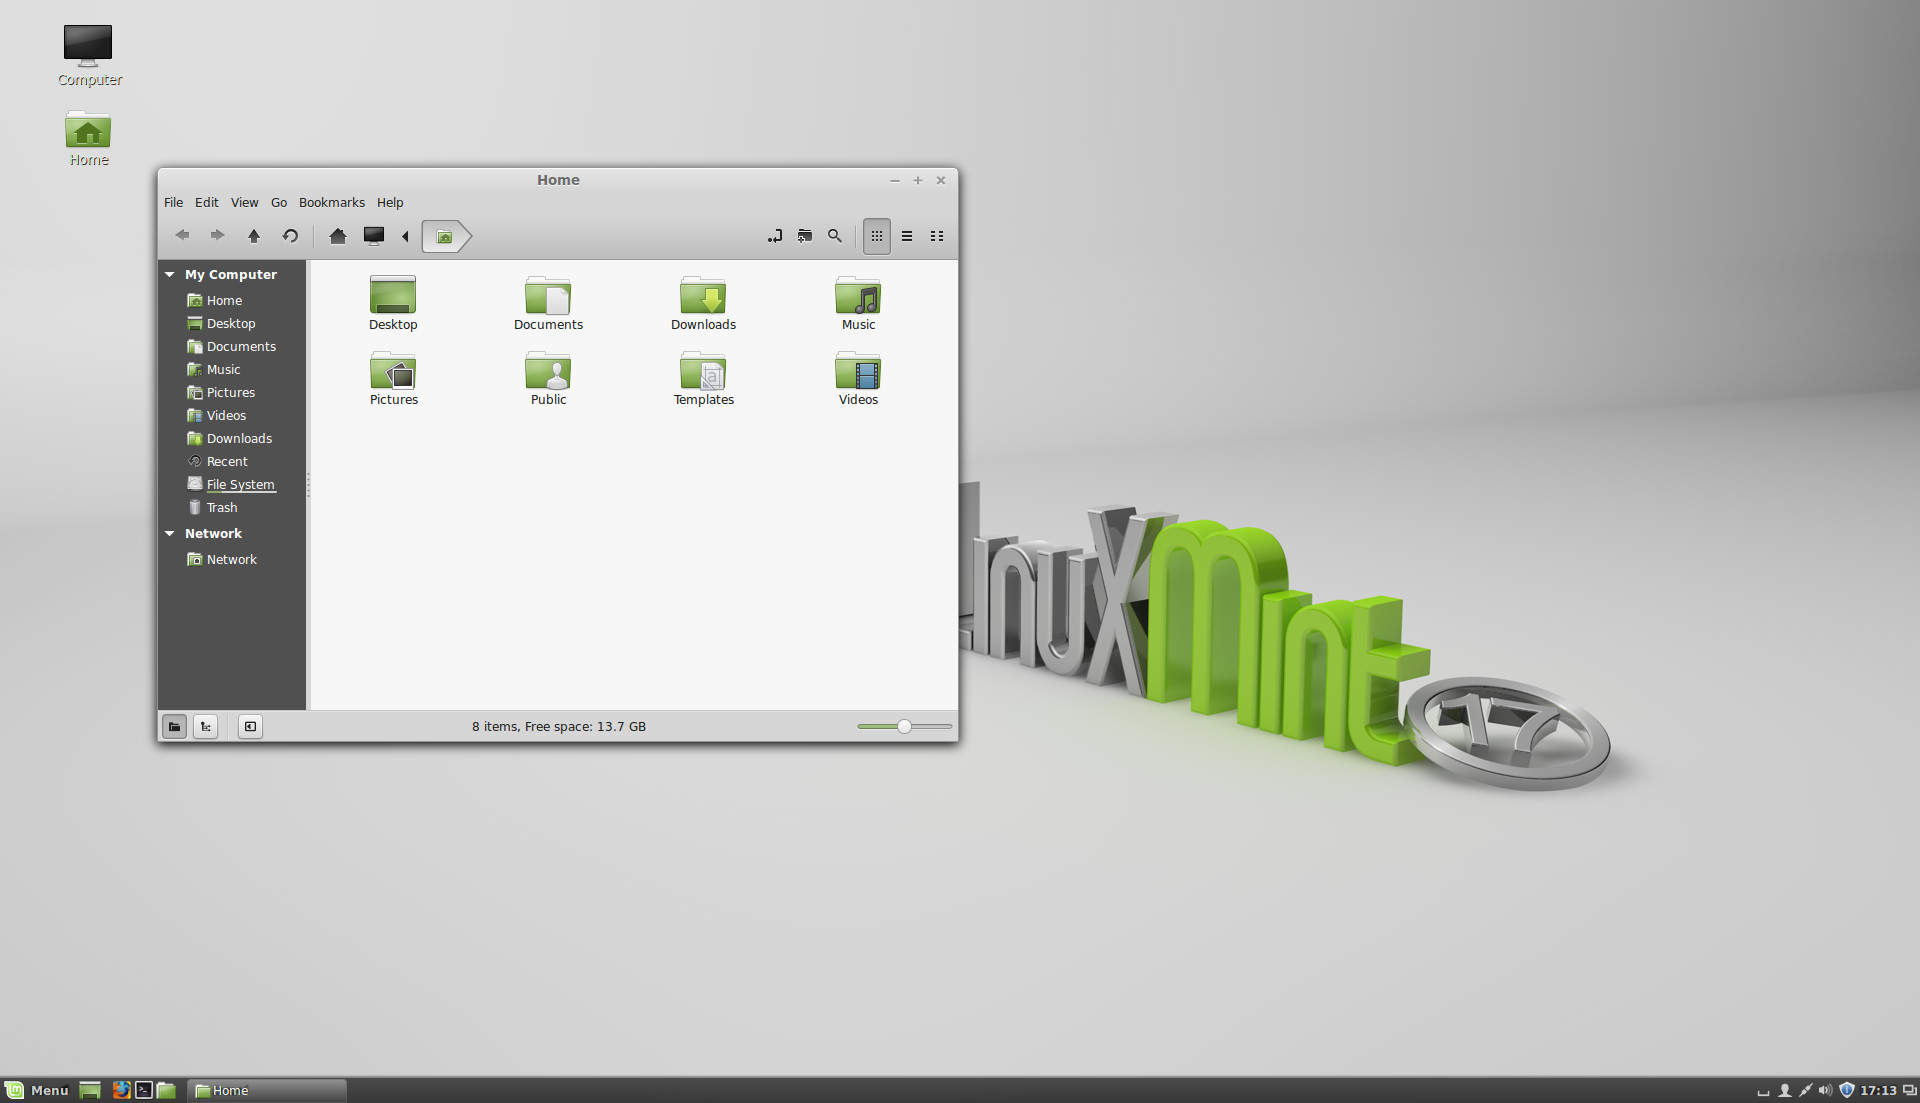Select the Pictures folder icon
The width and height of the screenshot is (1920, 1103).
[393, 377]
